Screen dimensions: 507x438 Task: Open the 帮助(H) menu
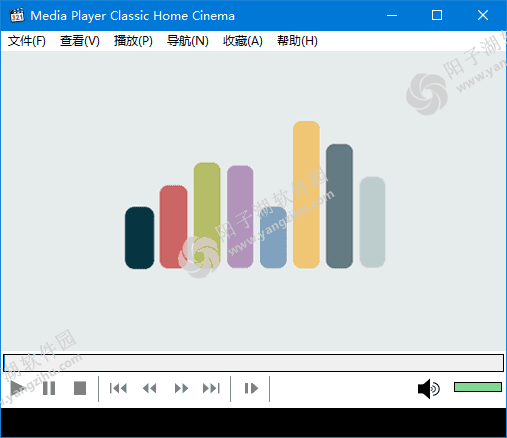pyautogui.click(x=297, y=41)
